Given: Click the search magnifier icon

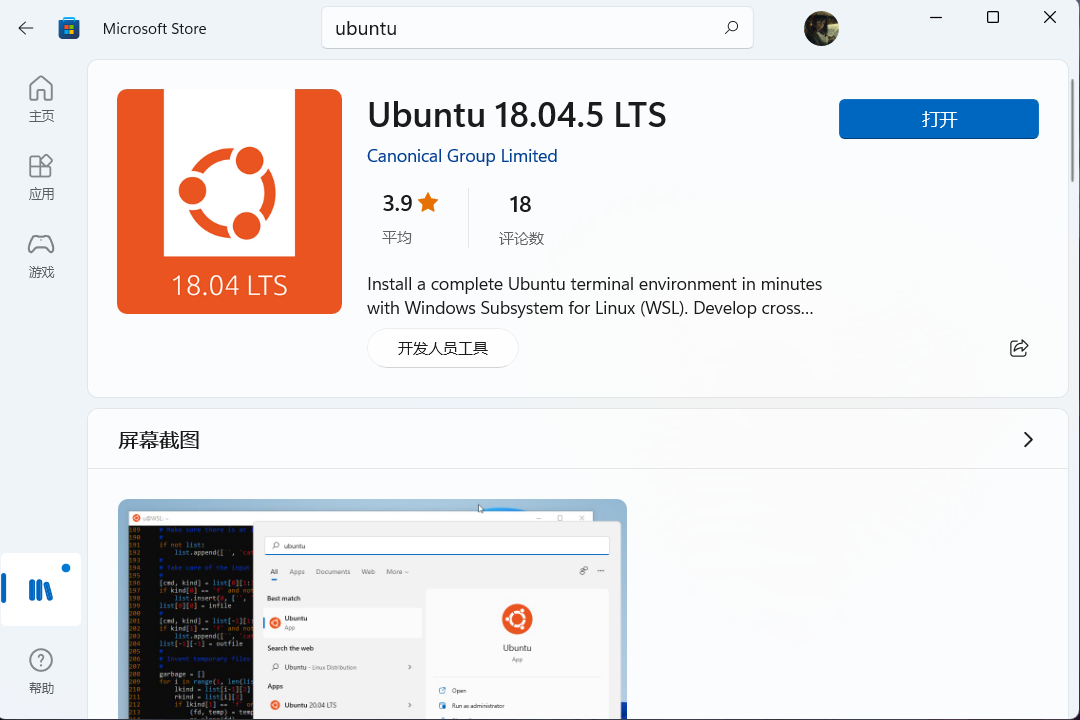Looking at the screenshot, I should coord(731,28).
